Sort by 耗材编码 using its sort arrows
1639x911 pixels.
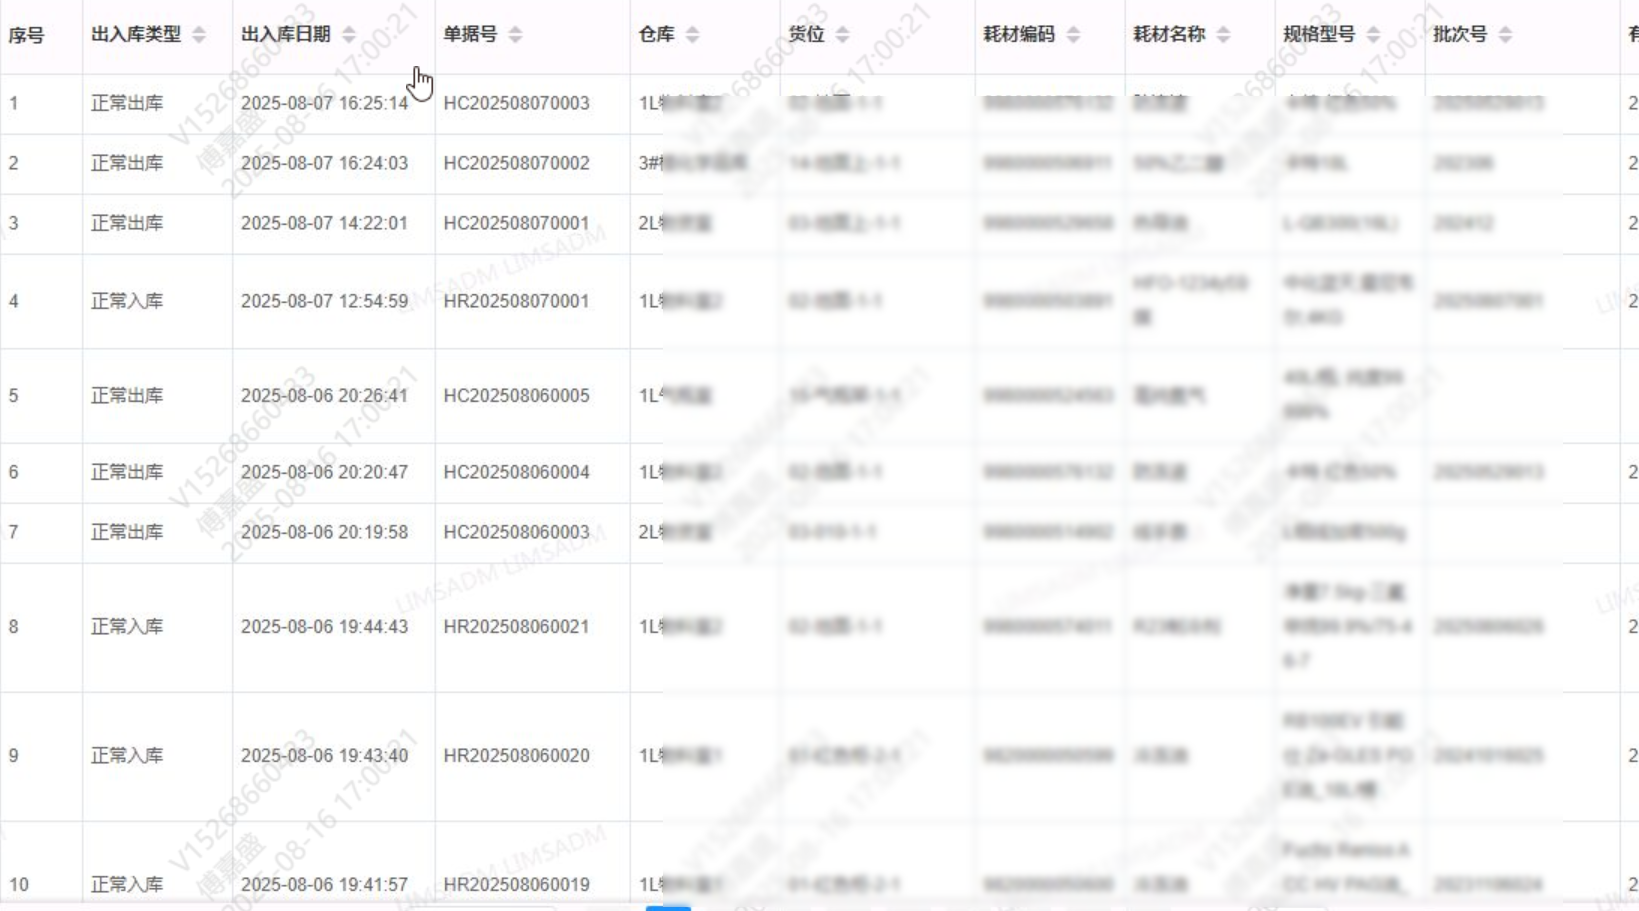coord(1073,35)
